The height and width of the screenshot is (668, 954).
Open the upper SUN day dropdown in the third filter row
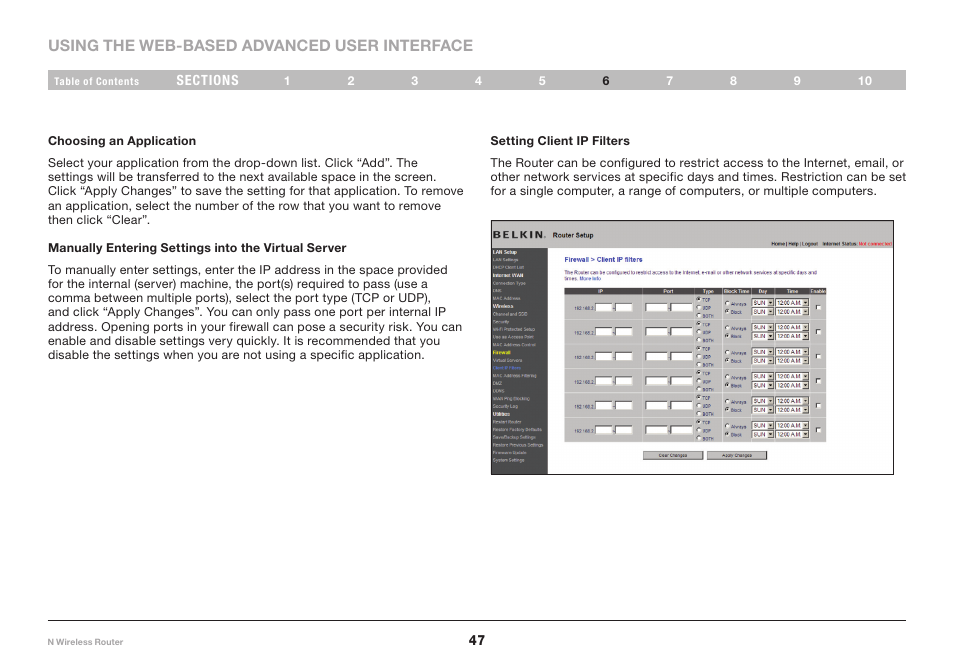pyautogui.click(x=763, y=352)
